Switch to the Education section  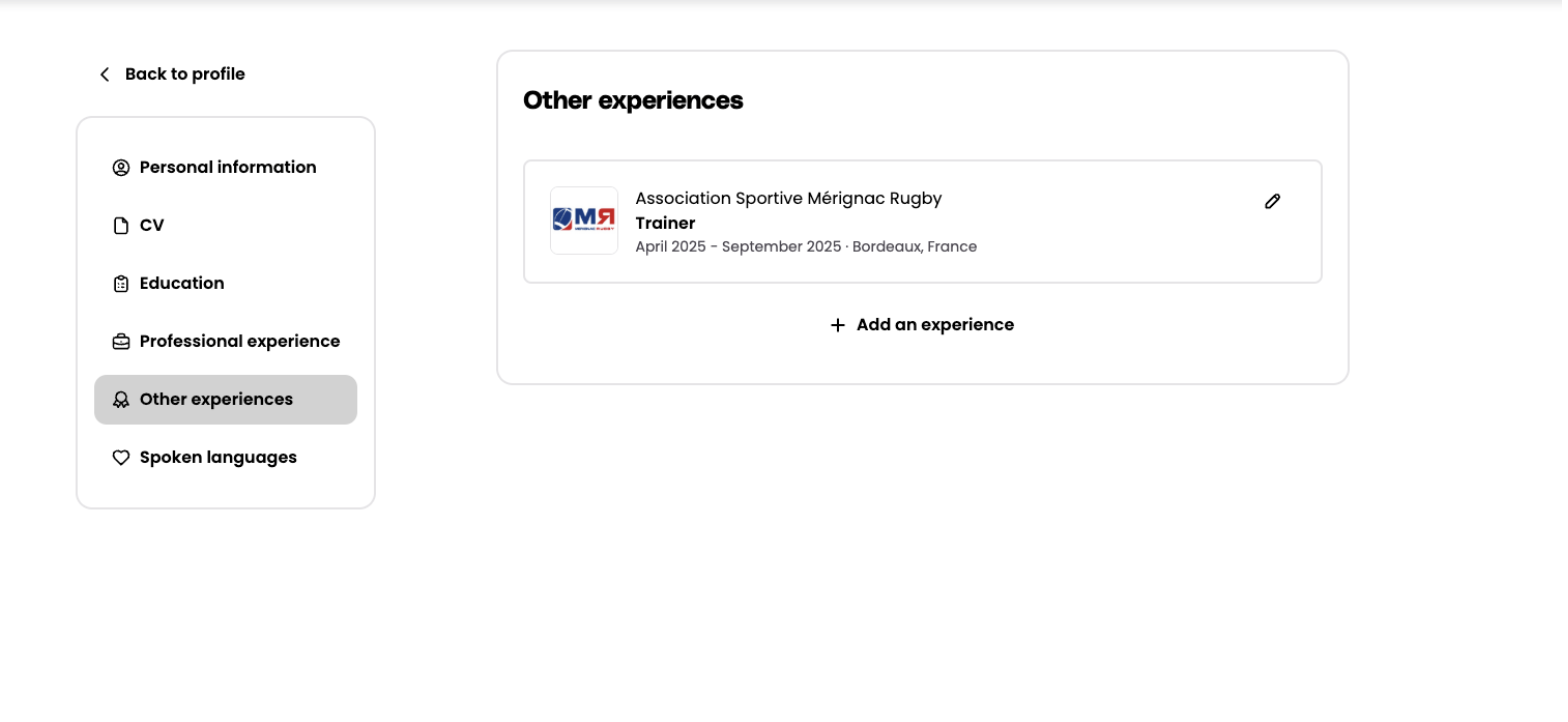tap(182, 284)
